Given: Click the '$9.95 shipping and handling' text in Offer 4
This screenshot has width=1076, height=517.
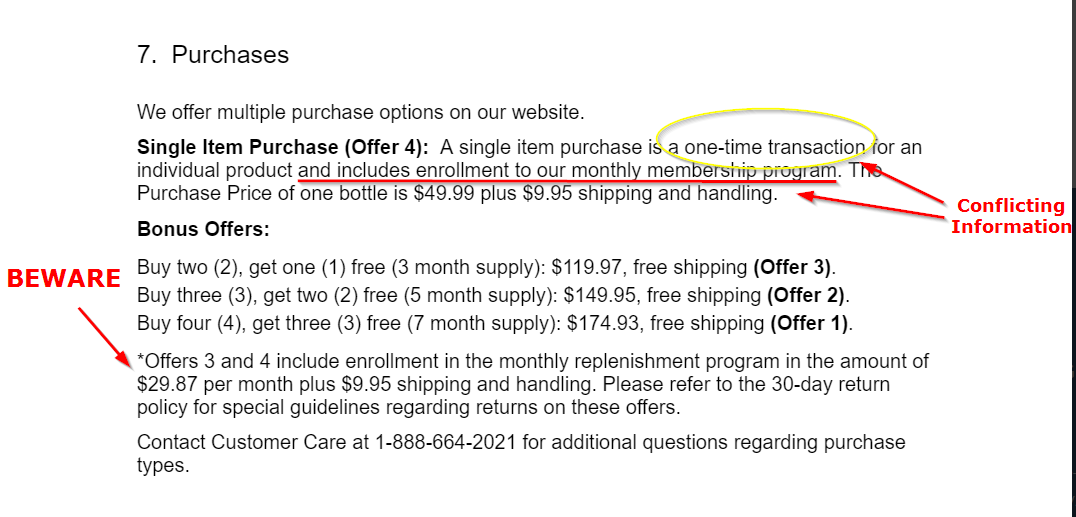Looking at the screenshot, I should tap(648, 194).
